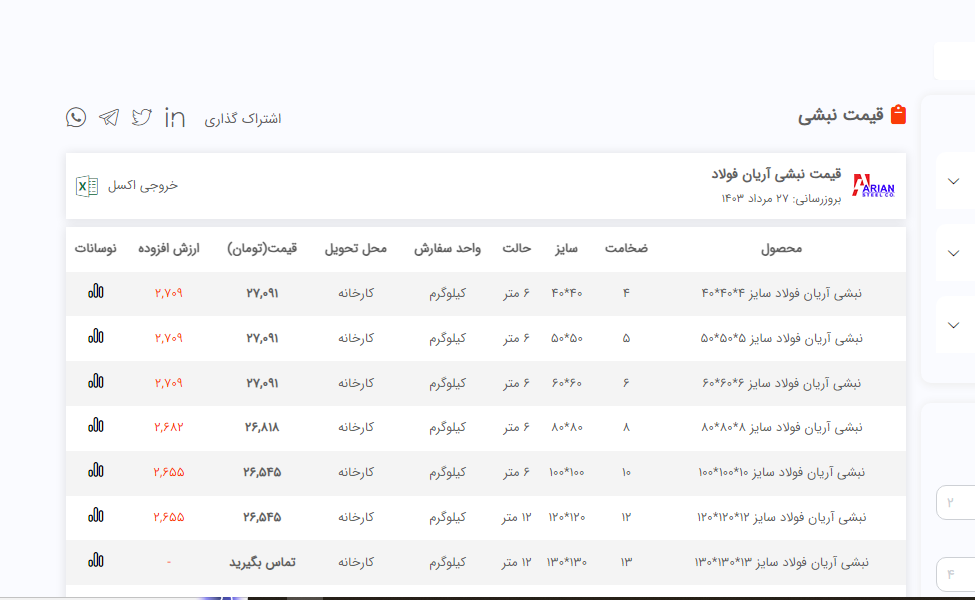Viewport: 975px width, 600px height.
Task: Share page via WhatsApp icon
Action: pos(76,118)
